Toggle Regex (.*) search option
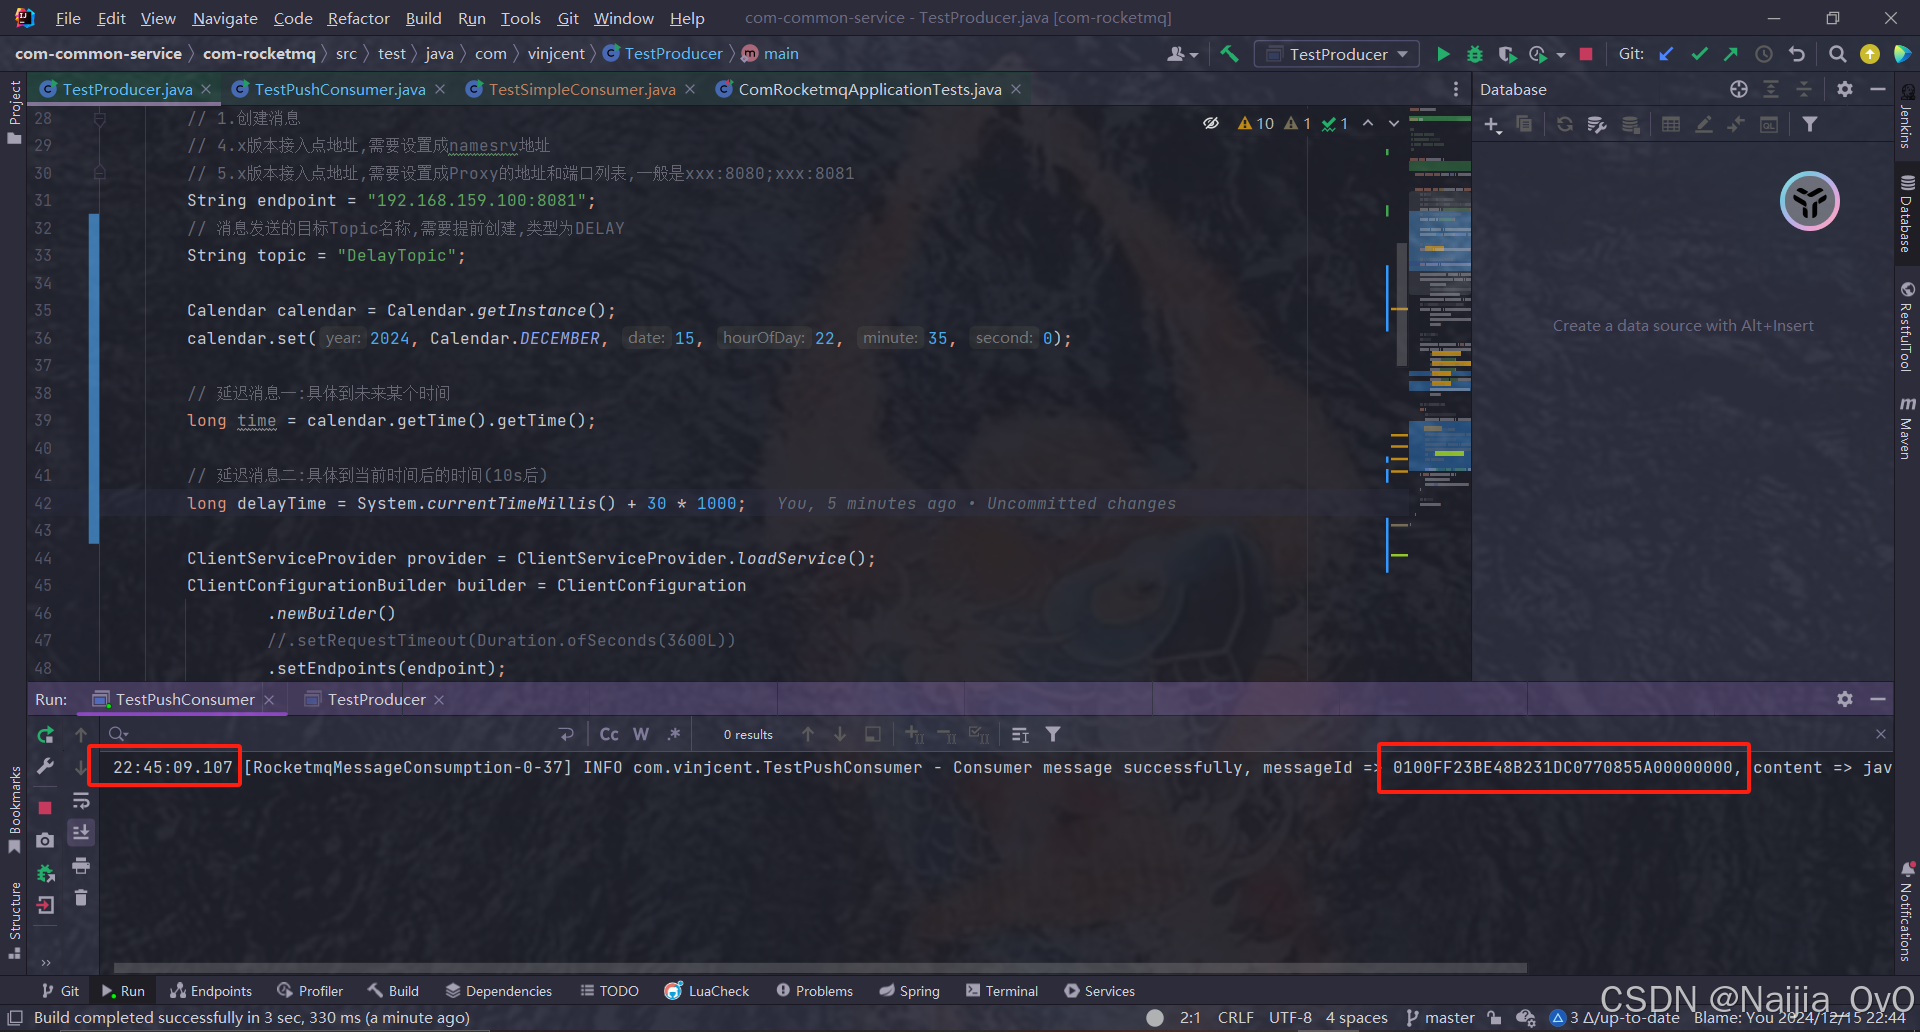The width and height of the screenshot is (1920, 1032). pos(674,734)
